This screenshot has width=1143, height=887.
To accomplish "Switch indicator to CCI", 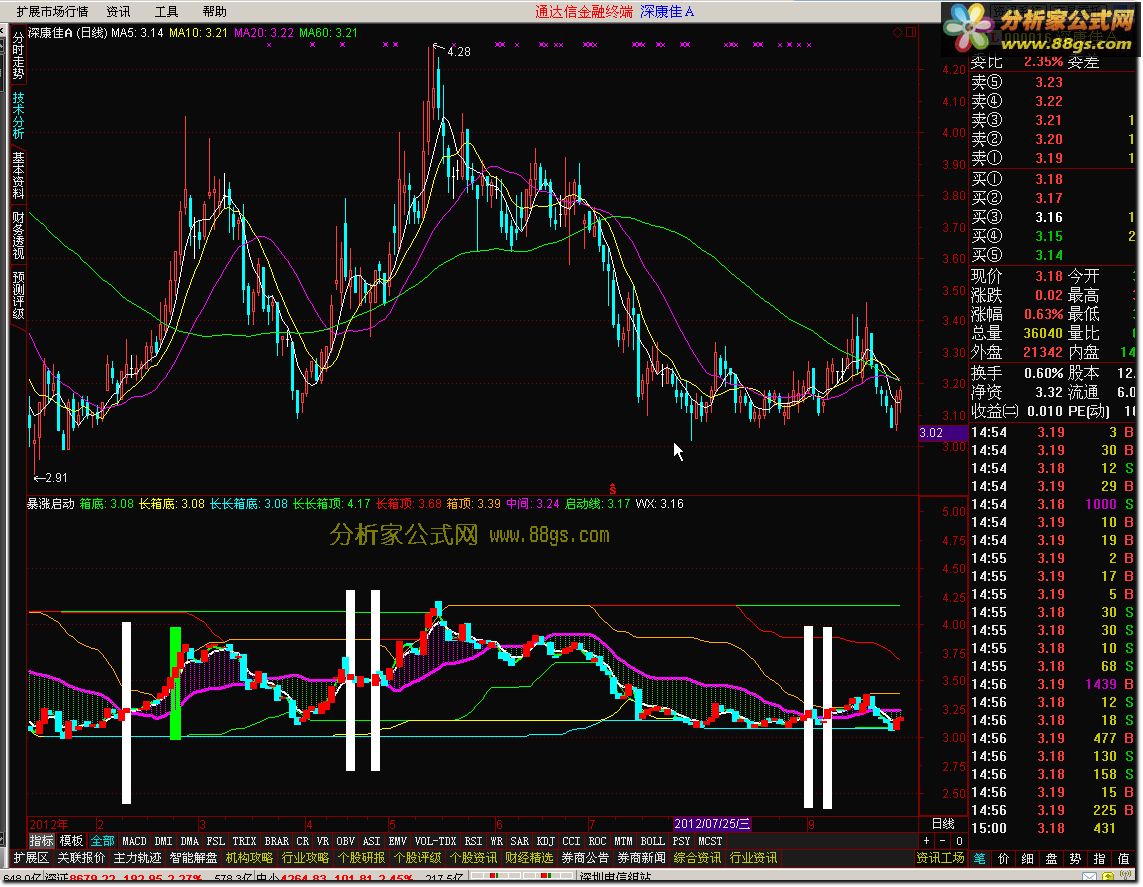I will coord(572,841).
